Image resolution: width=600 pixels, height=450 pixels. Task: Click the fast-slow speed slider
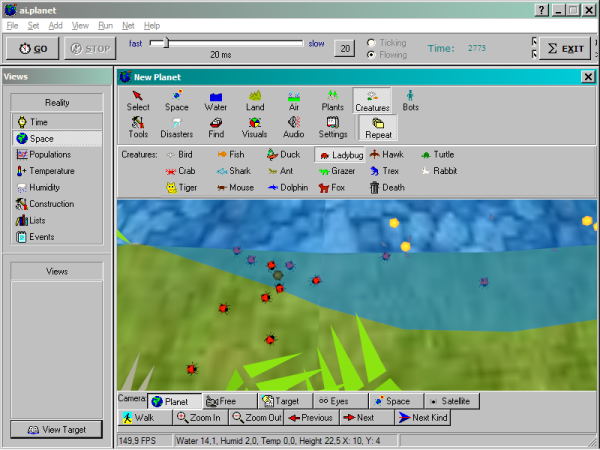(x=228, y=43)
